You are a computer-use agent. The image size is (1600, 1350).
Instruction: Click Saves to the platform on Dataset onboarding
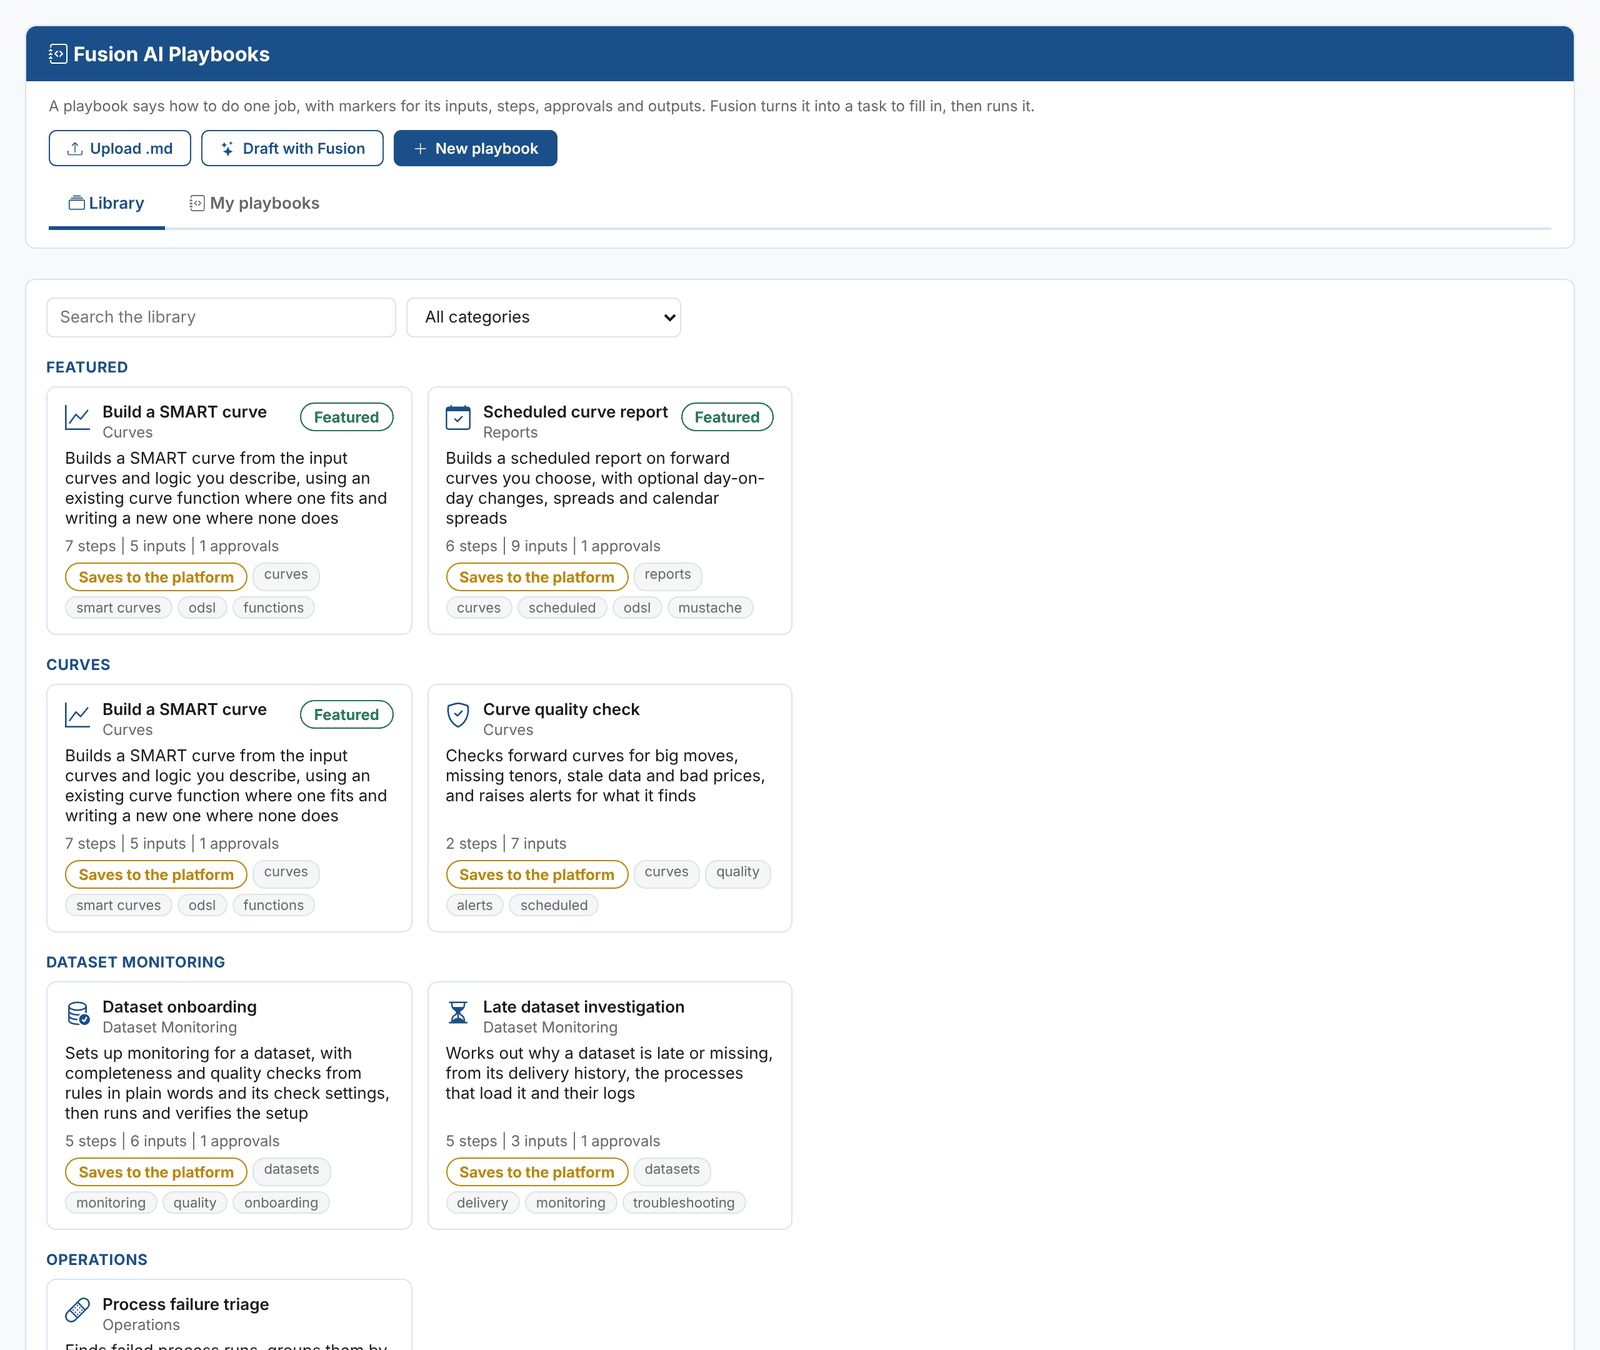(156, 1172)
